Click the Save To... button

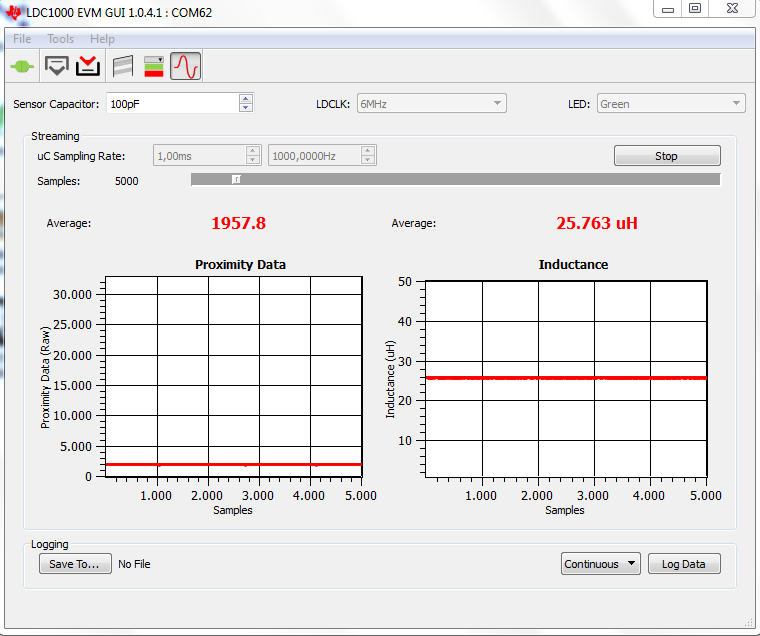(75, 564)
